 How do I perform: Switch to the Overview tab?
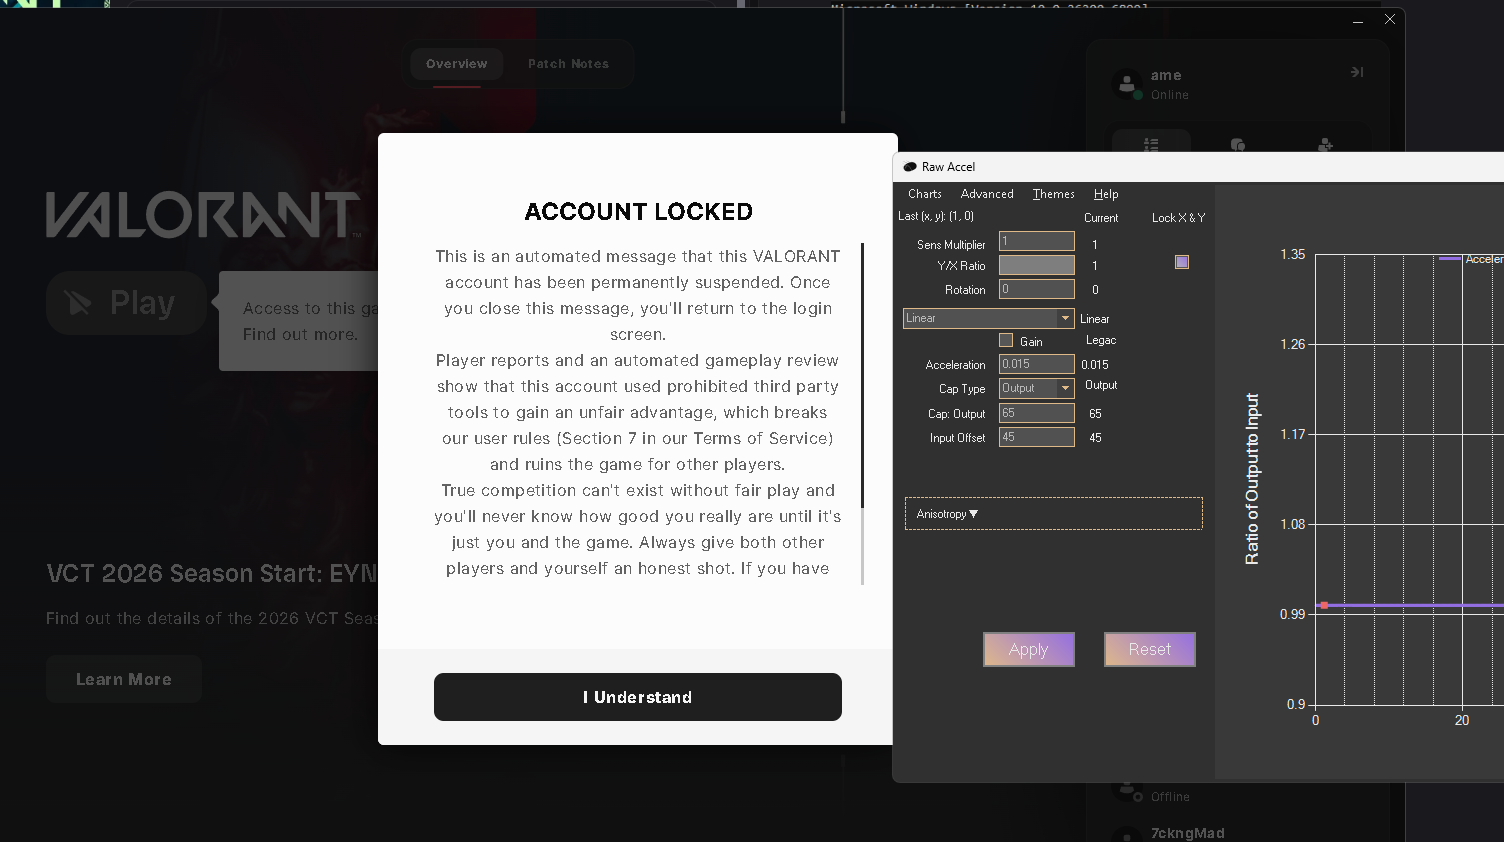click(457, 64)
